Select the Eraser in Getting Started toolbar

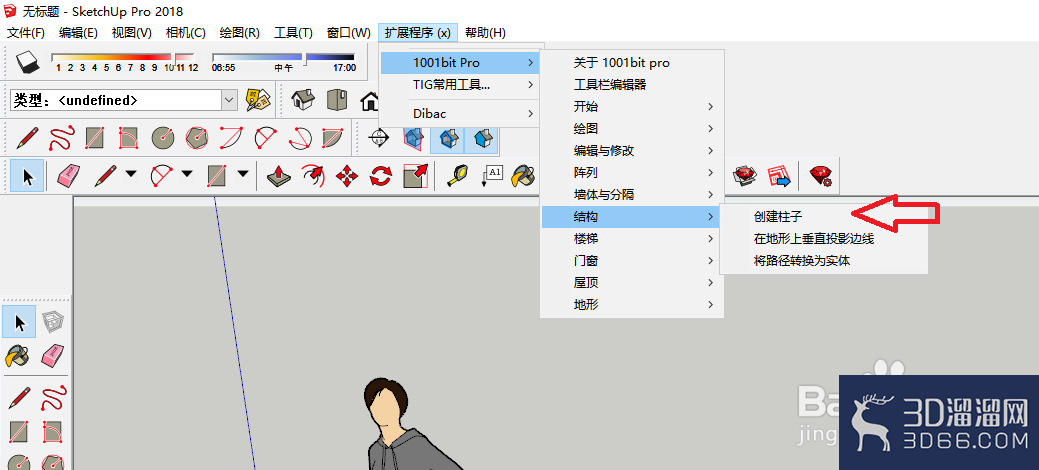pyautogui.click(x=68, y=176)
